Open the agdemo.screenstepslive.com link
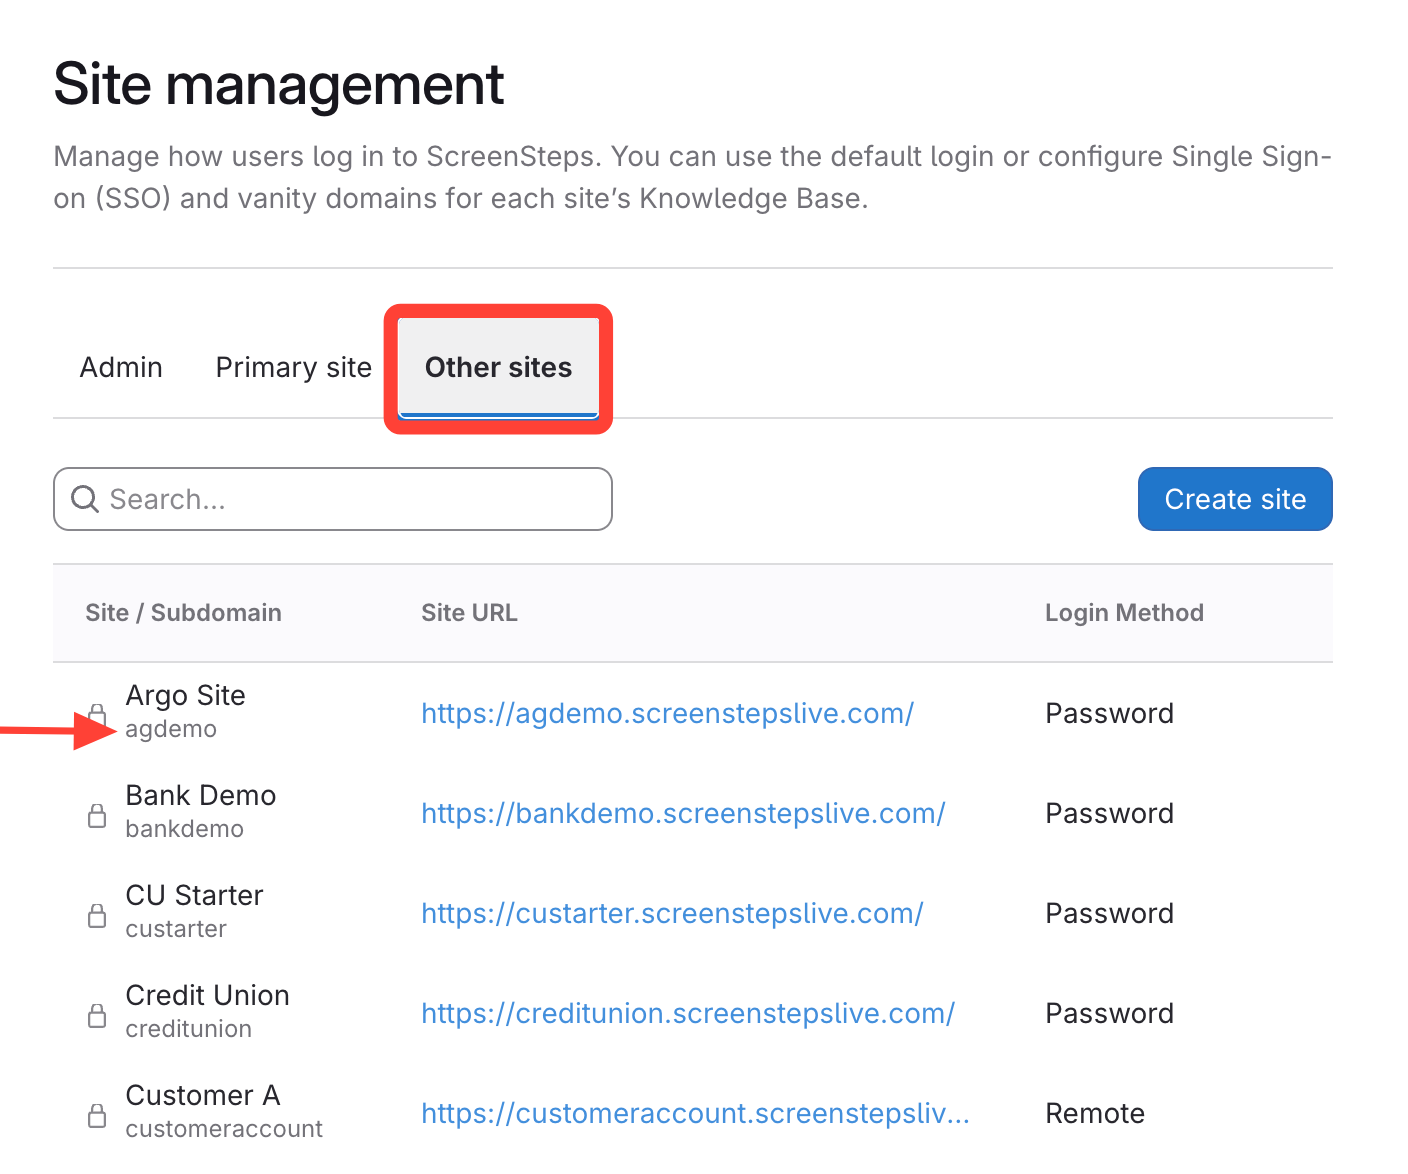This screenshot has height=1174, width=1408. [667, 713]
